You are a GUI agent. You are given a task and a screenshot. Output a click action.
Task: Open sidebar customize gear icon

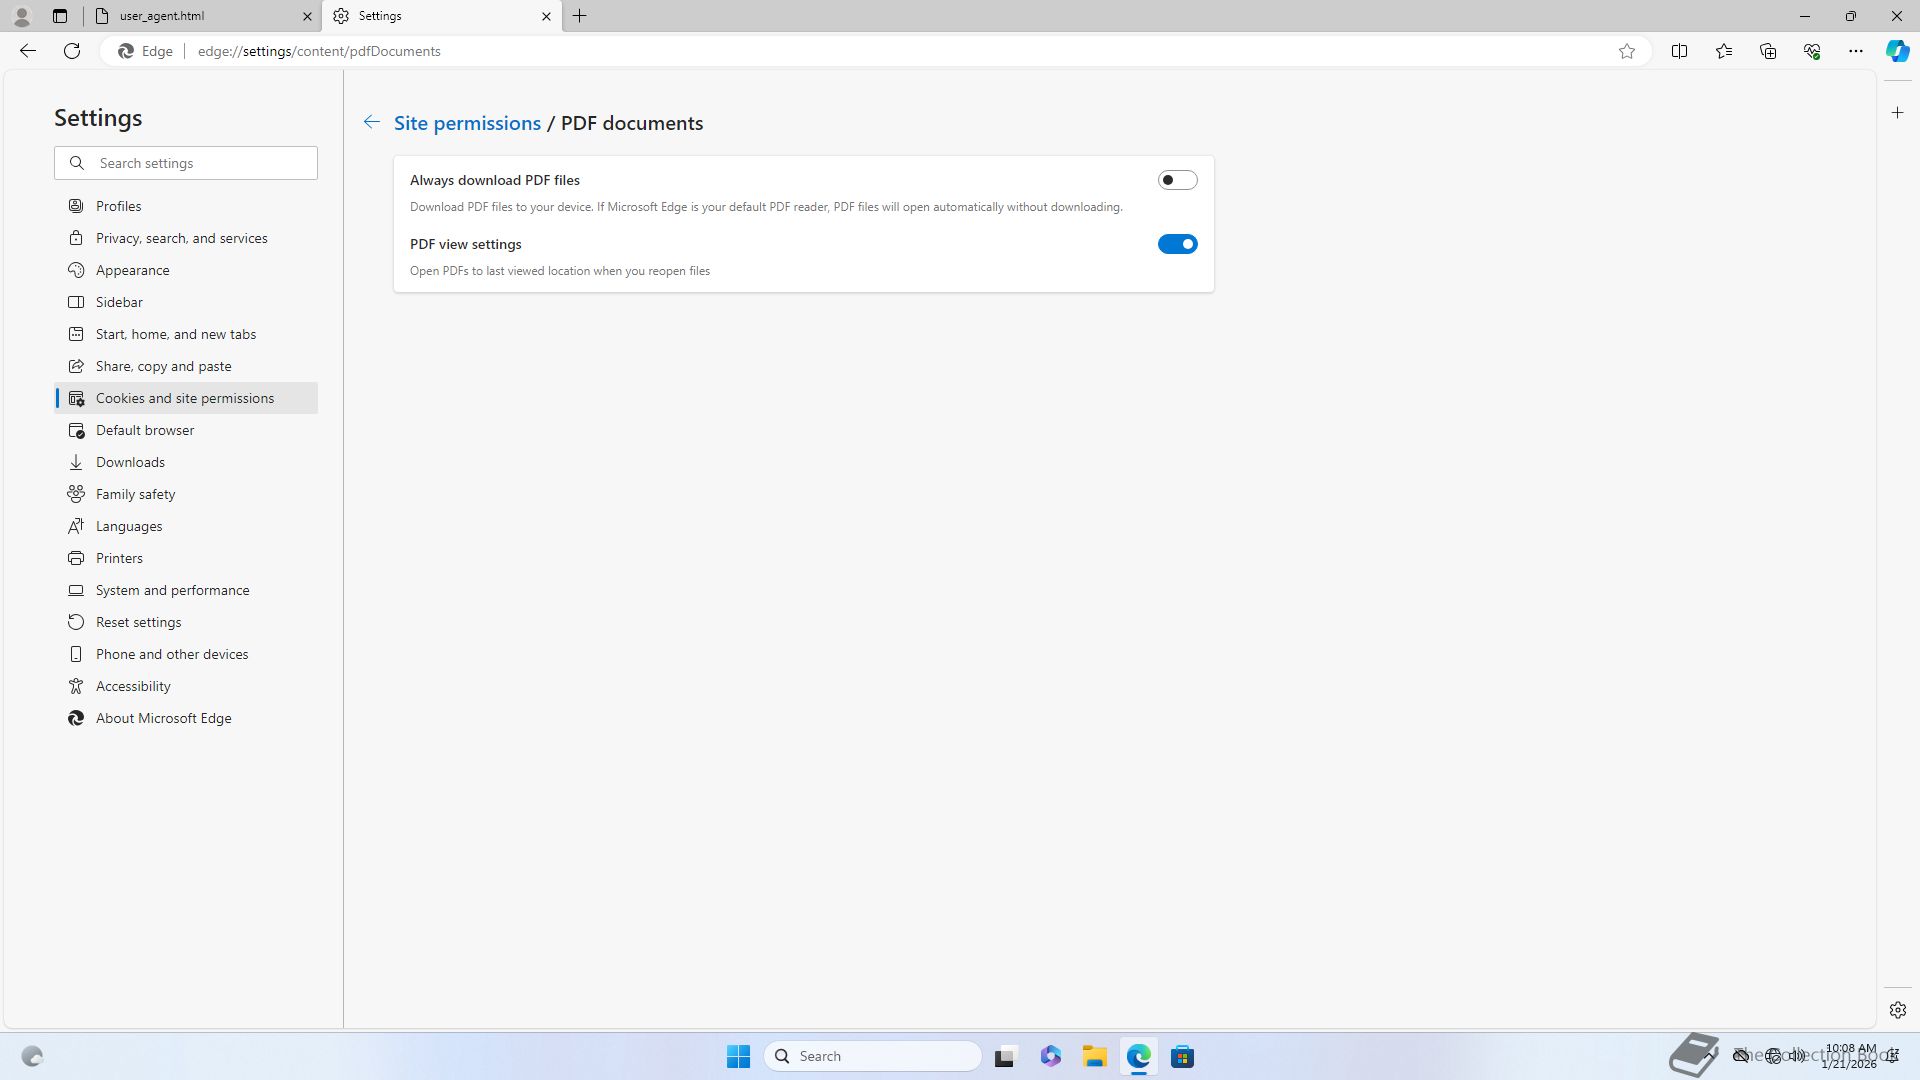[x=1897, y=1010]
